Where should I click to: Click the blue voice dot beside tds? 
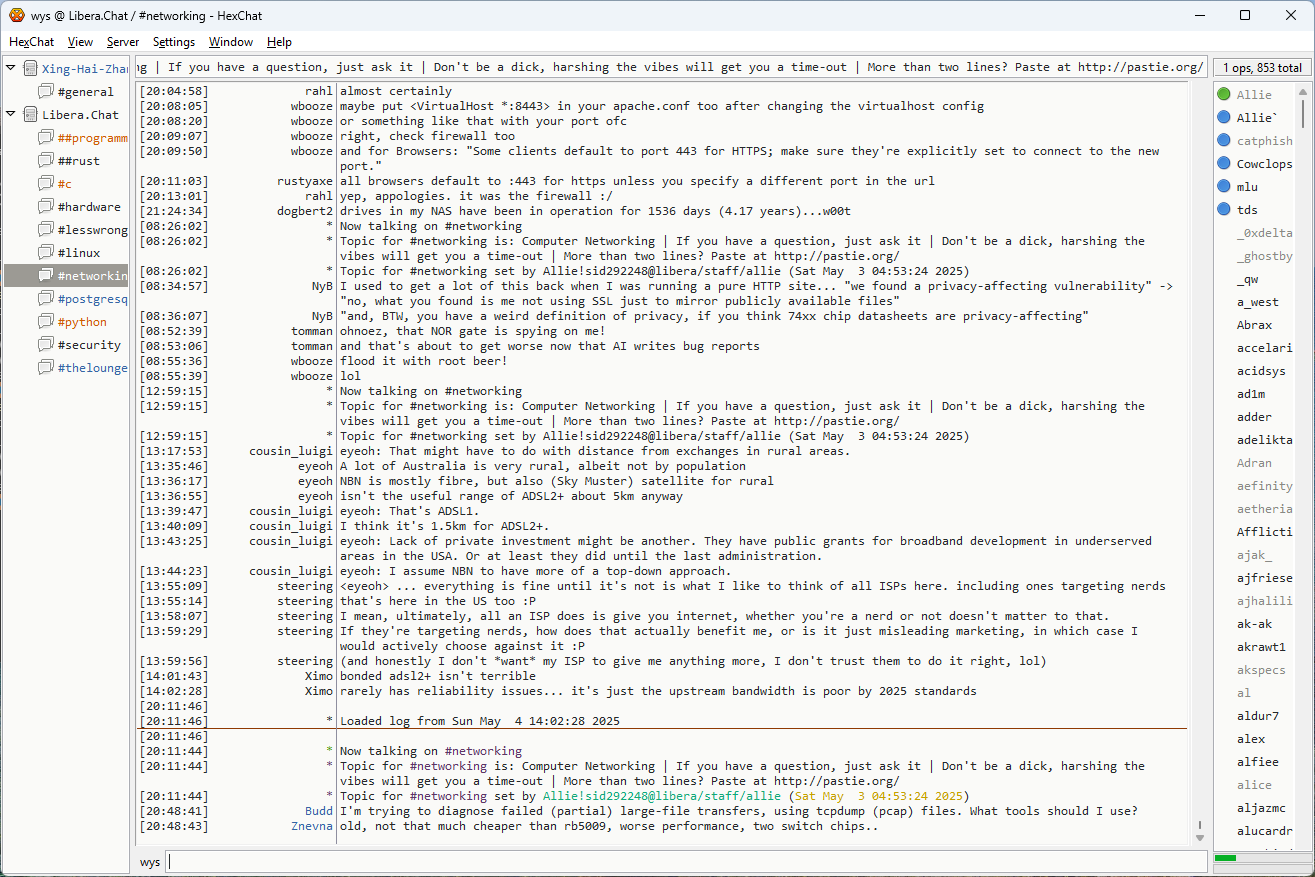point(1224,210)
